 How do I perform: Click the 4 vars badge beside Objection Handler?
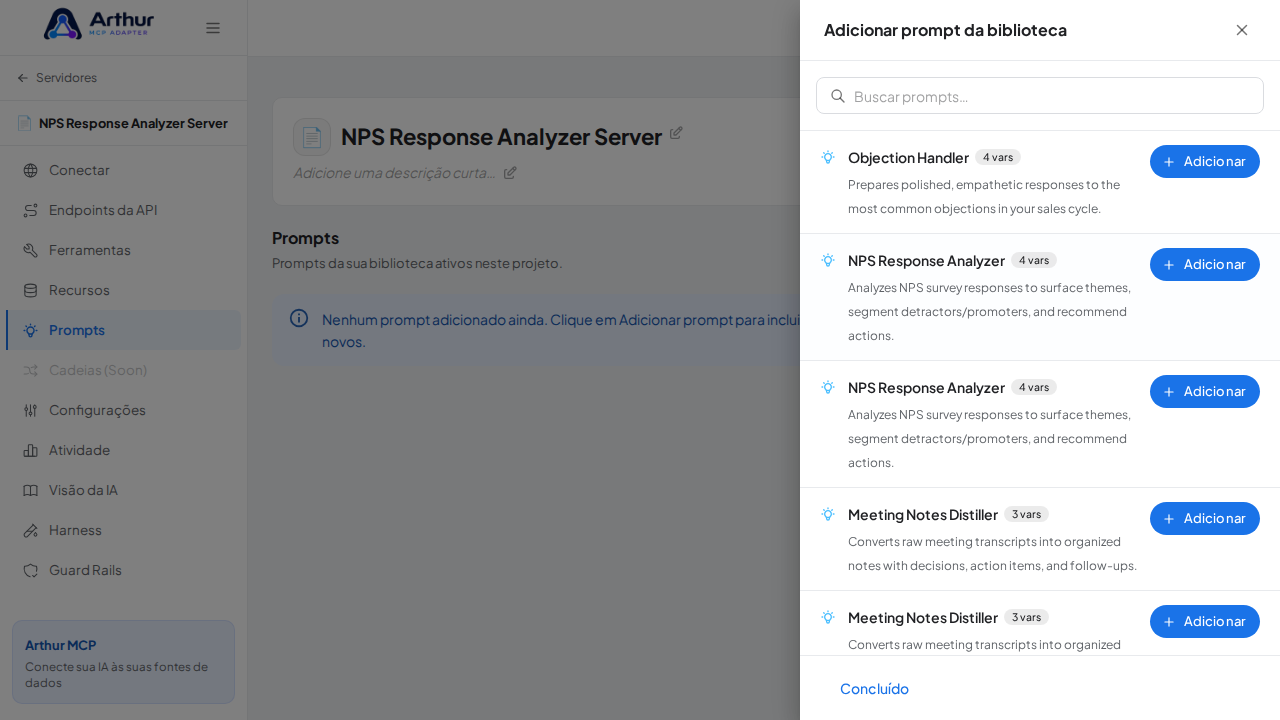coord(998,157)
